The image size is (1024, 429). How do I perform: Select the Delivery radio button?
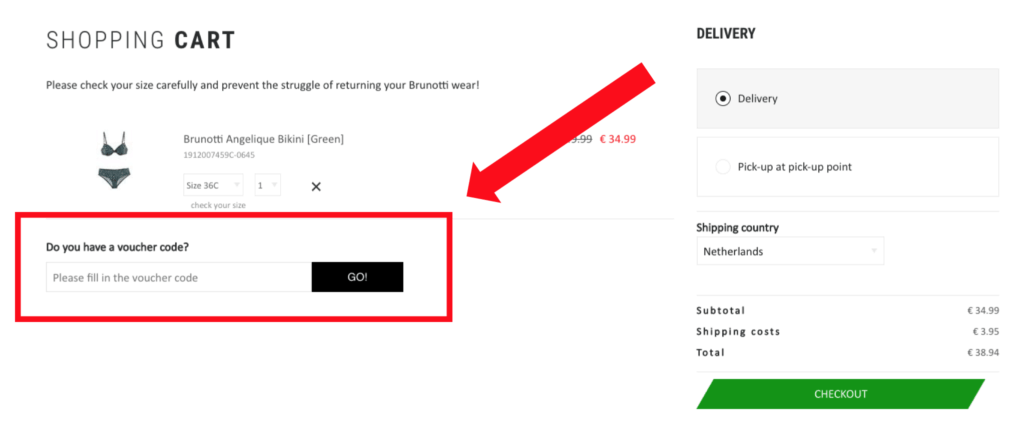coord(722,99)
